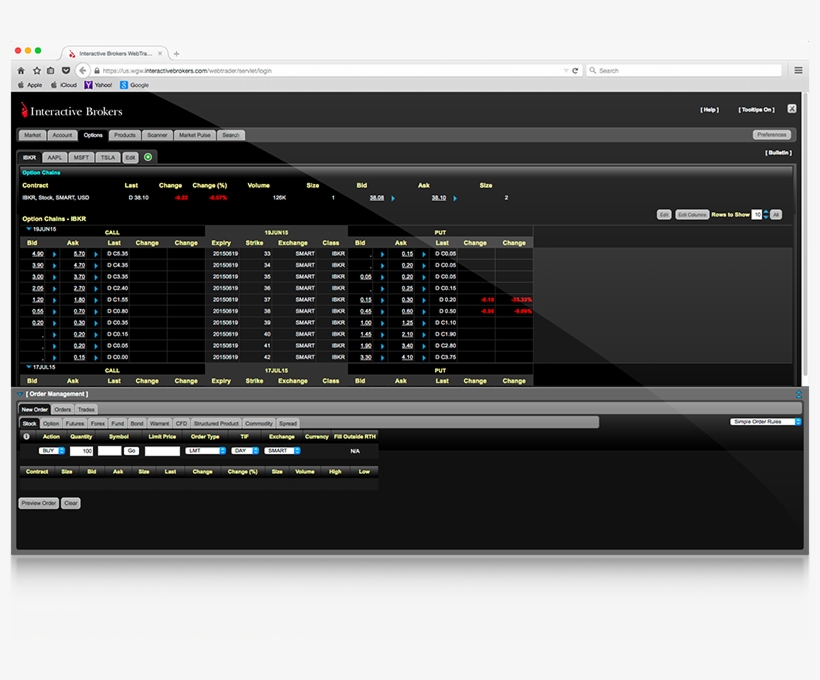Screen dimensions: 820x680
Task: Open the Scanner tab
Action: [157, 135]
